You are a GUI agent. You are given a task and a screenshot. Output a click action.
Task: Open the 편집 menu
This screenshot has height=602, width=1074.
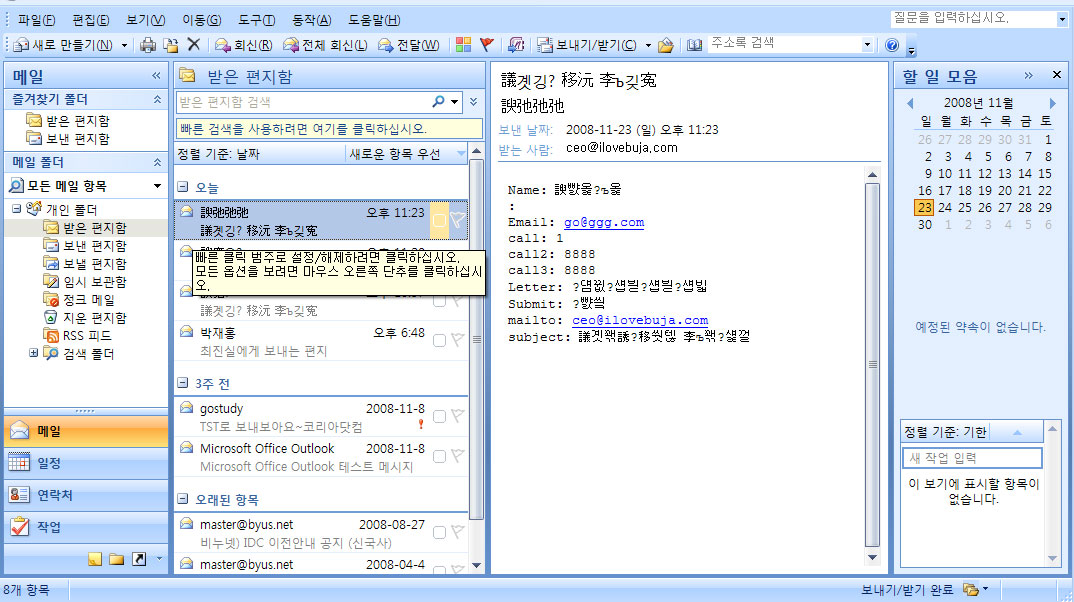(90, 20)
